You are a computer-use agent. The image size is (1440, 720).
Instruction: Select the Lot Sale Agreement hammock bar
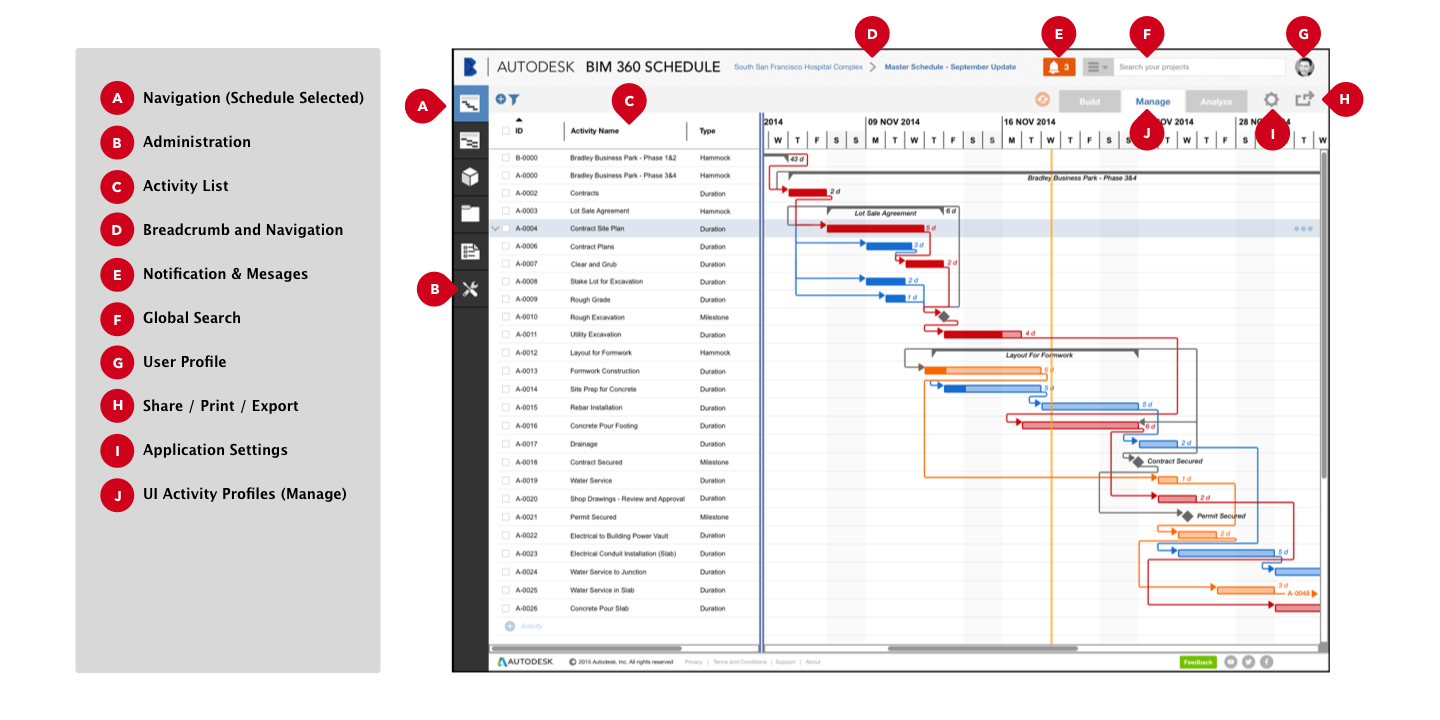(x=885, y=211)
